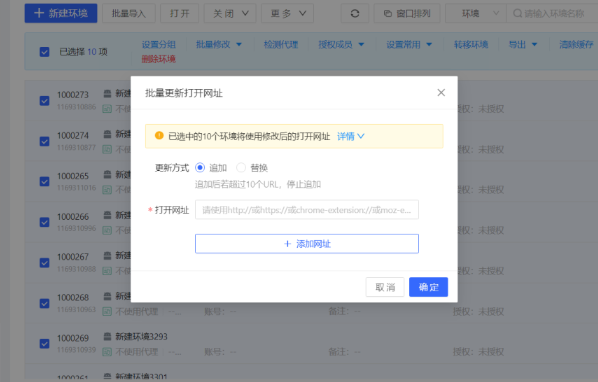Uncheck the checkbox for row 1000268
The width and height of the screenshot is (598, 382).
(x=44, y=303)
